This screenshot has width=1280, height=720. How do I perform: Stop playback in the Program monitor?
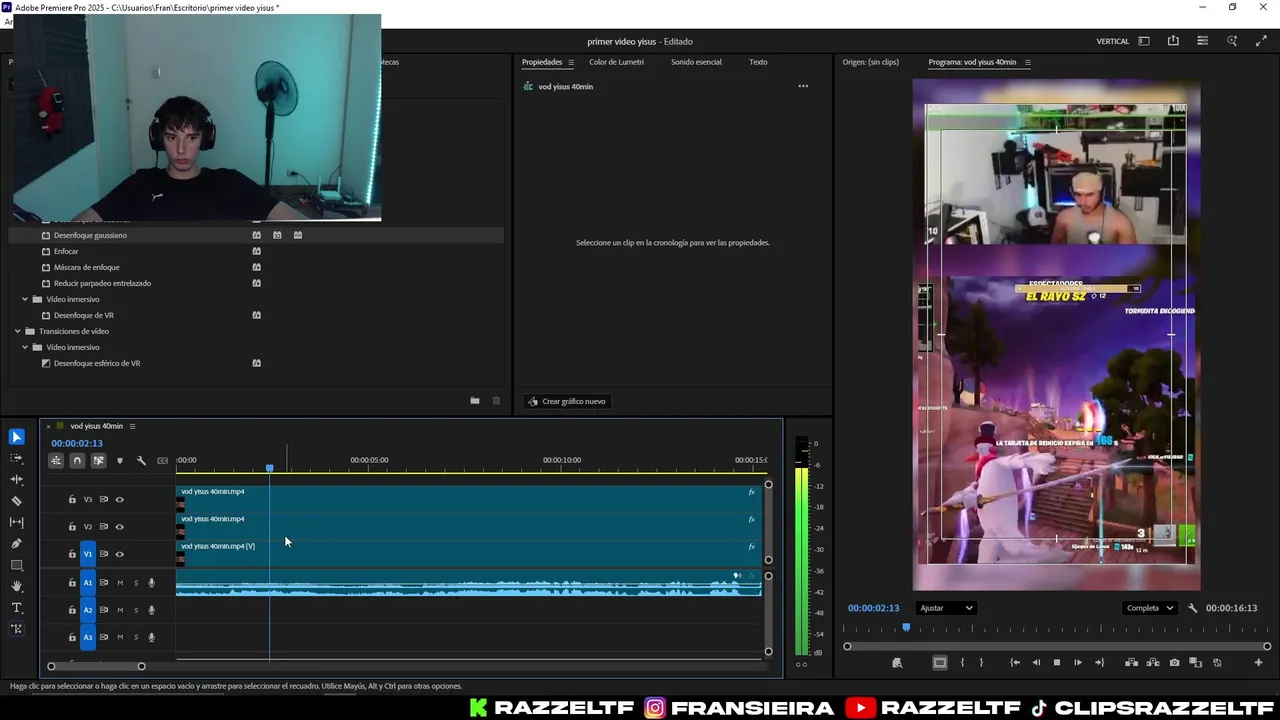pos(1056,663)
